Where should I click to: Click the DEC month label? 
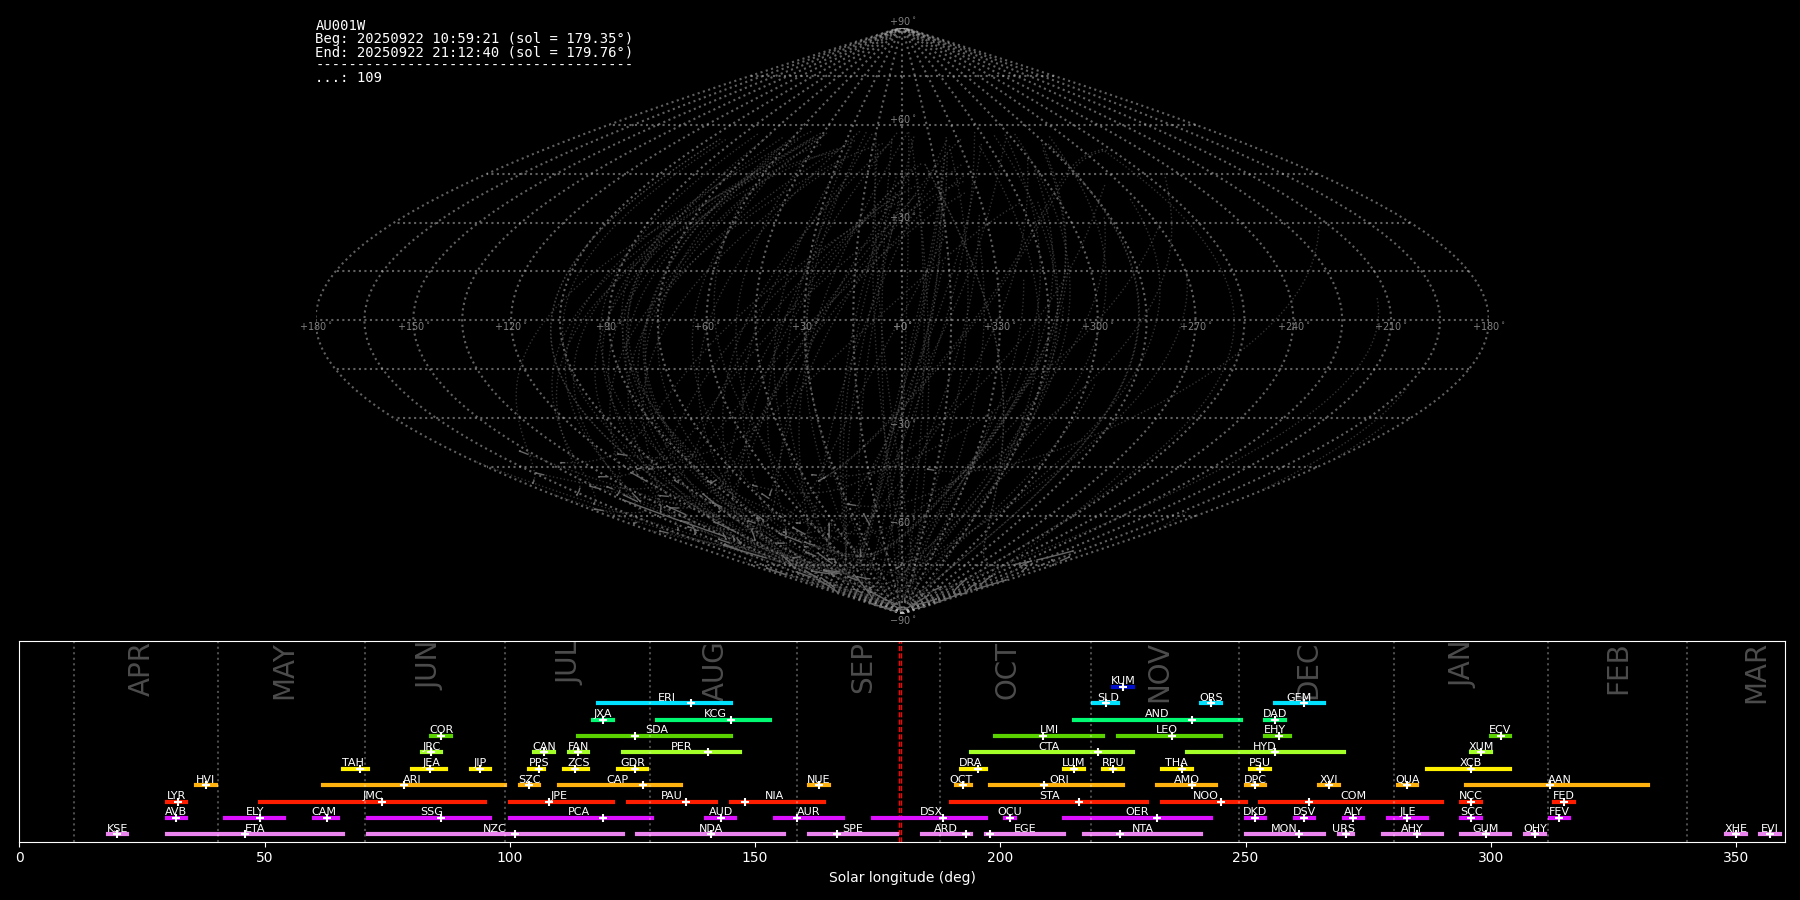point(1308,672)
